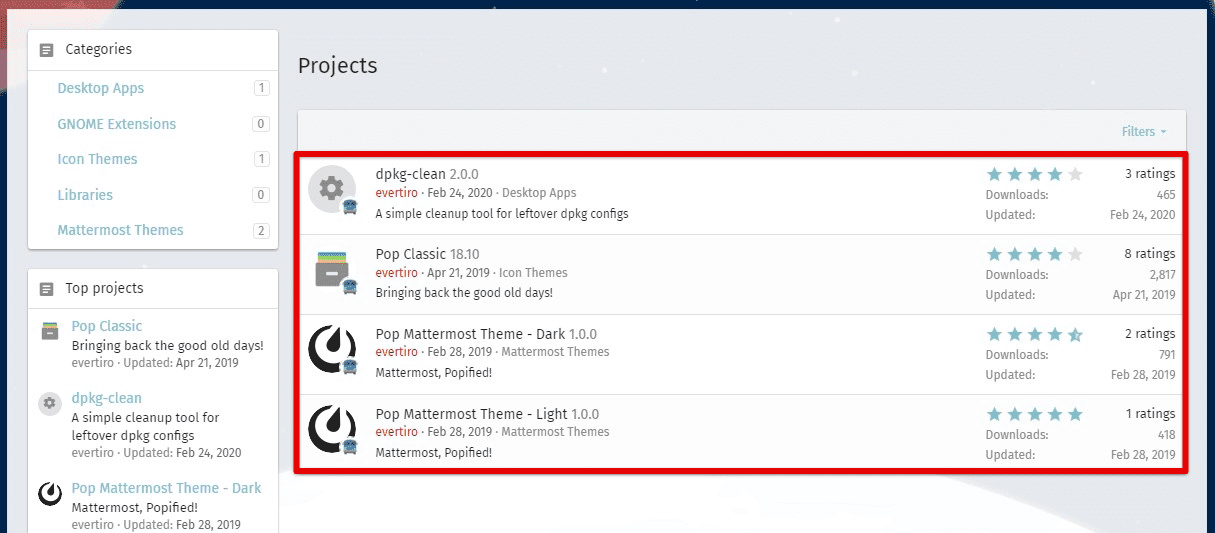The width and height of the screenshot is (1215, 533).
Task: Click the Mattermost icon in Top projects sidebar
Action: (50, 493)
